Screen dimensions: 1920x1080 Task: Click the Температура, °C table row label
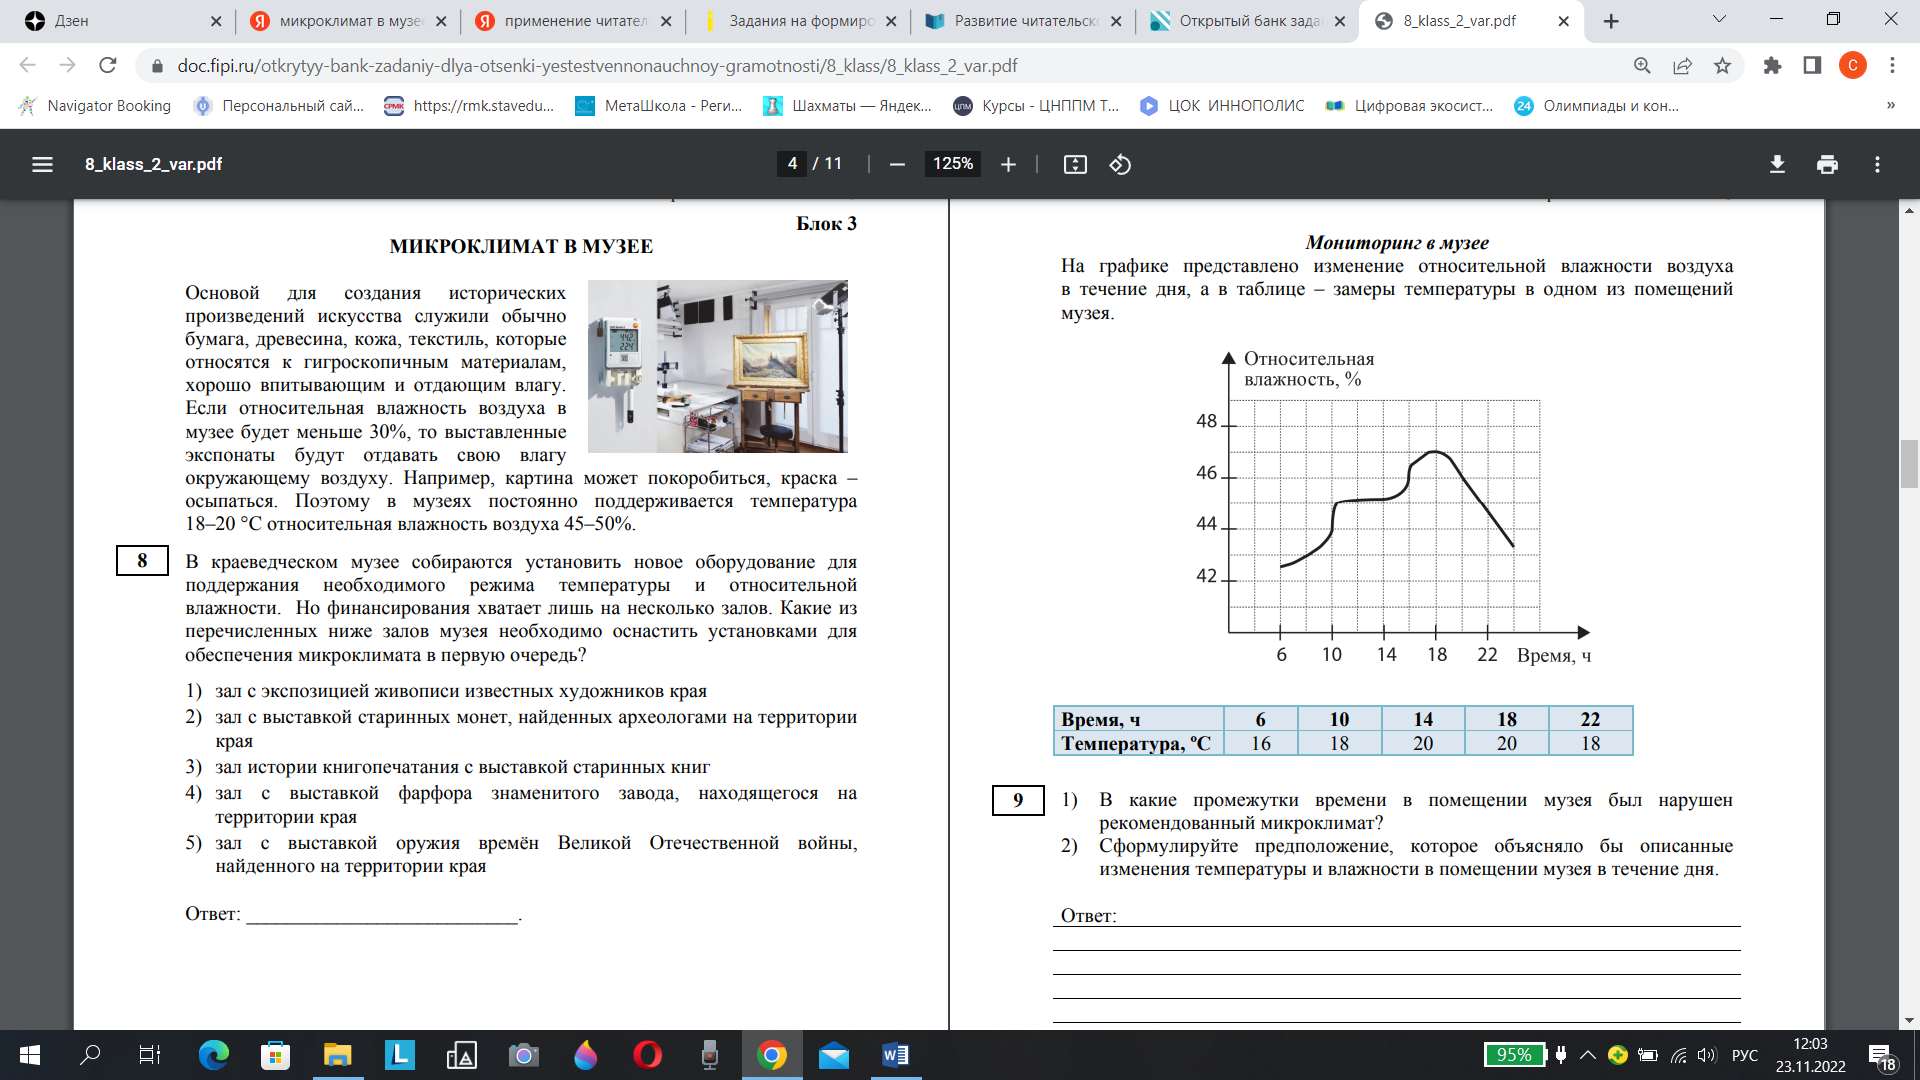point(1136,743)
